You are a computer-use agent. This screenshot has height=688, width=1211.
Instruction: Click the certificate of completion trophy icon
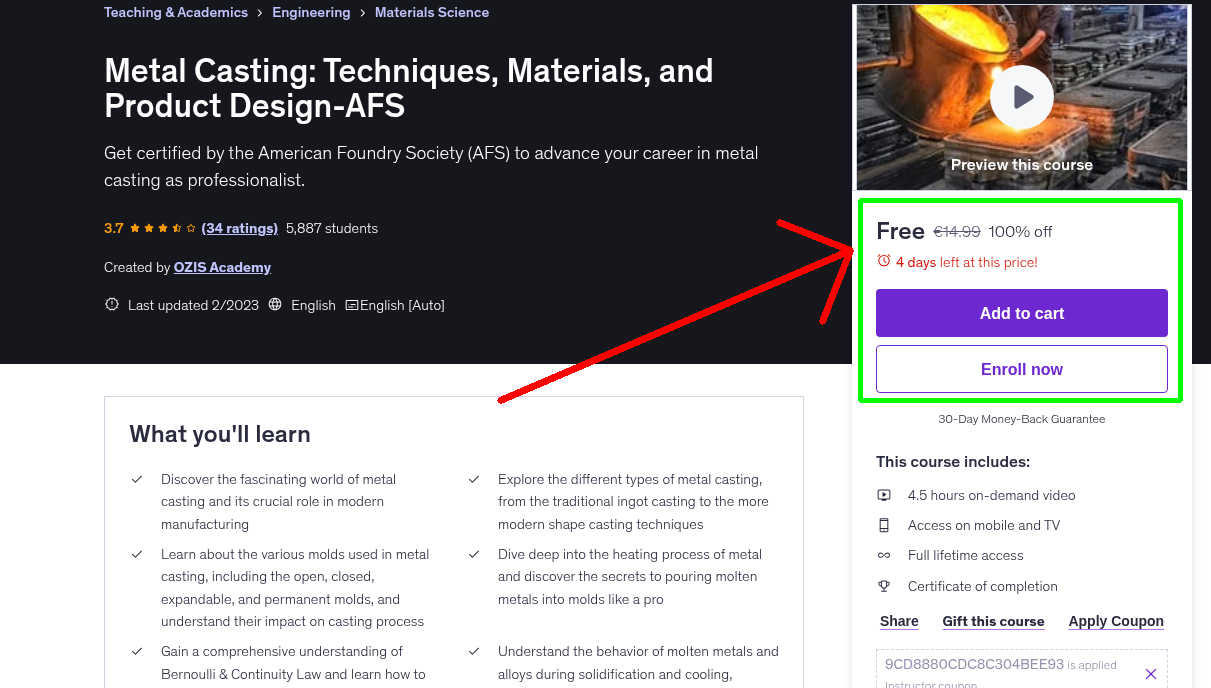point(883,586)
